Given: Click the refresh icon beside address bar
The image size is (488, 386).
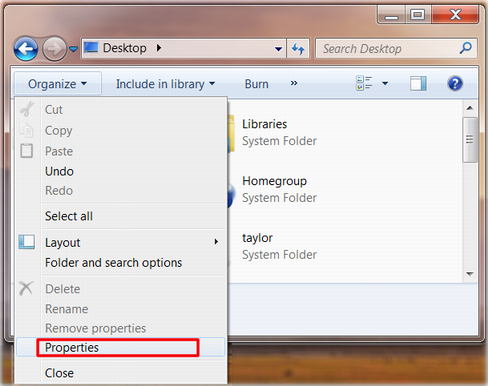Looking at the screenshot, I should (x=298, y=49).
